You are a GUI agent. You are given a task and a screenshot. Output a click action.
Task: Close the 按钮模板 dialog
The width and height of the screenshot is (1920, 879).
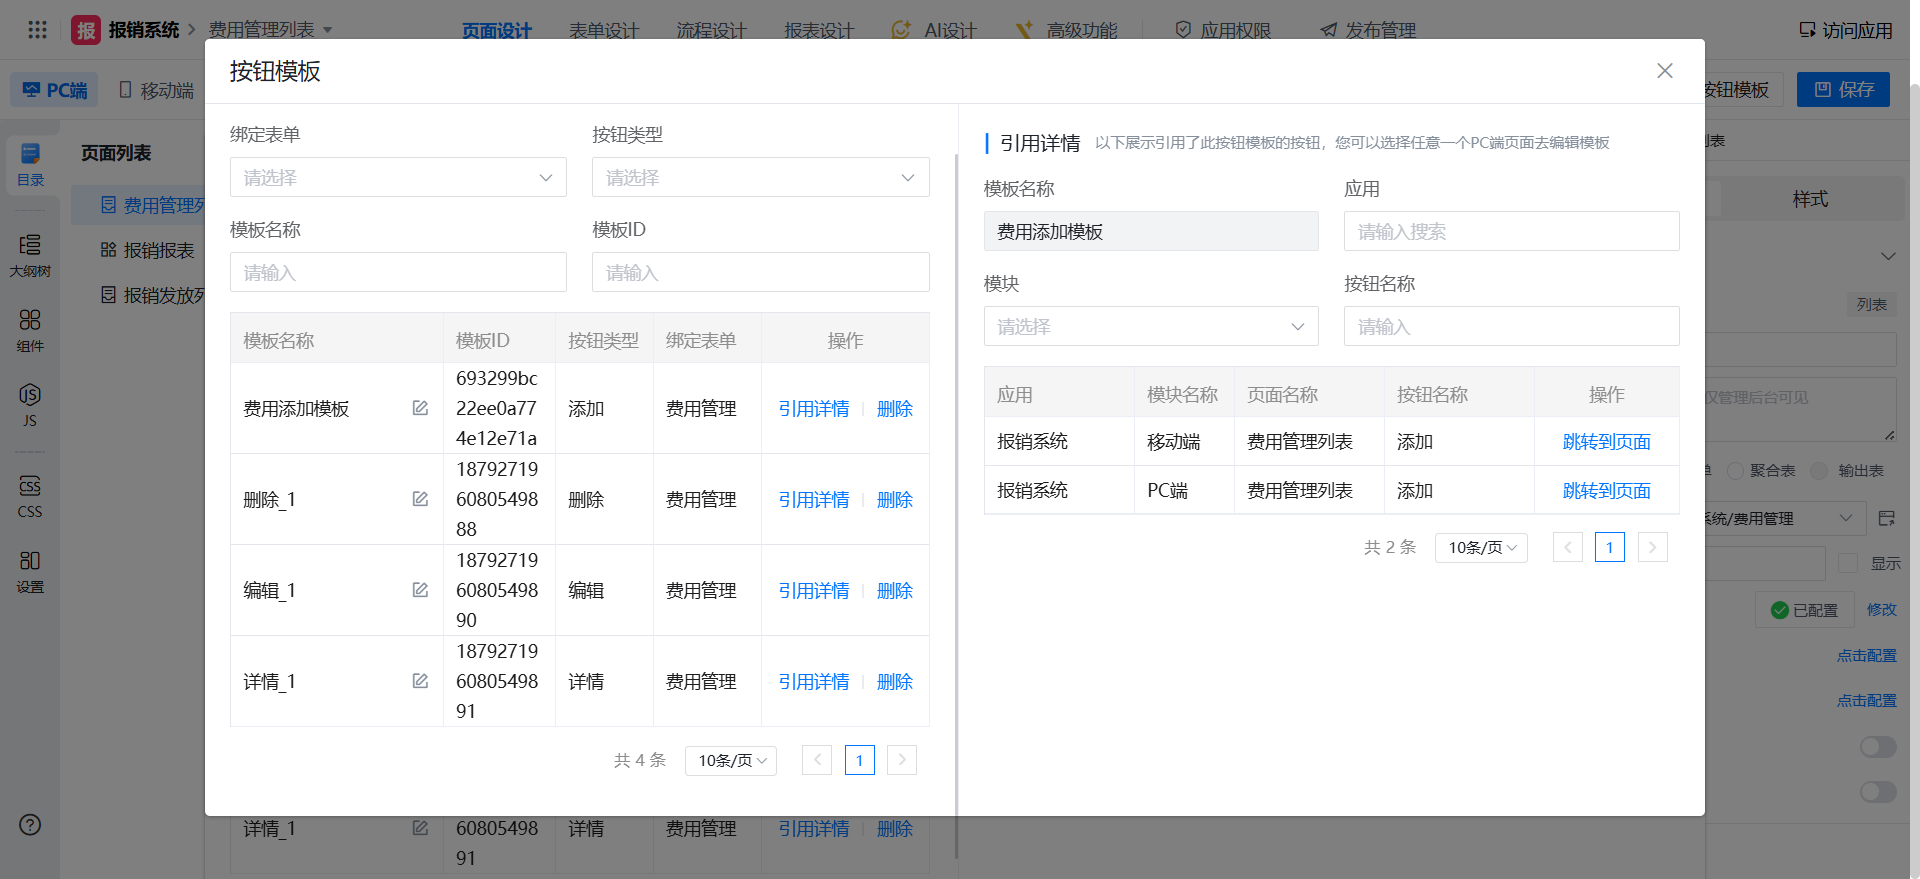click(1664, 71)
